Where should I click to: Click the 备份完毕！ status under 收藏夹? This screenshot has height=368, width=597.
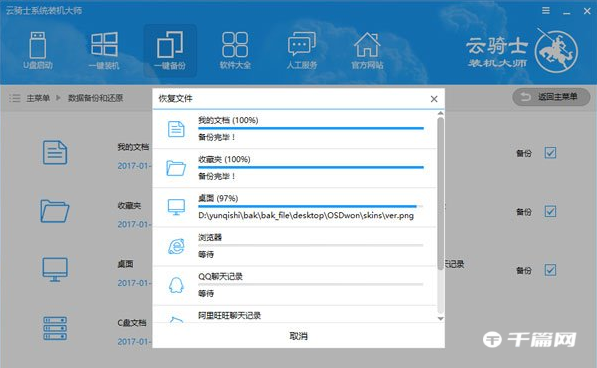click(217, 176)
